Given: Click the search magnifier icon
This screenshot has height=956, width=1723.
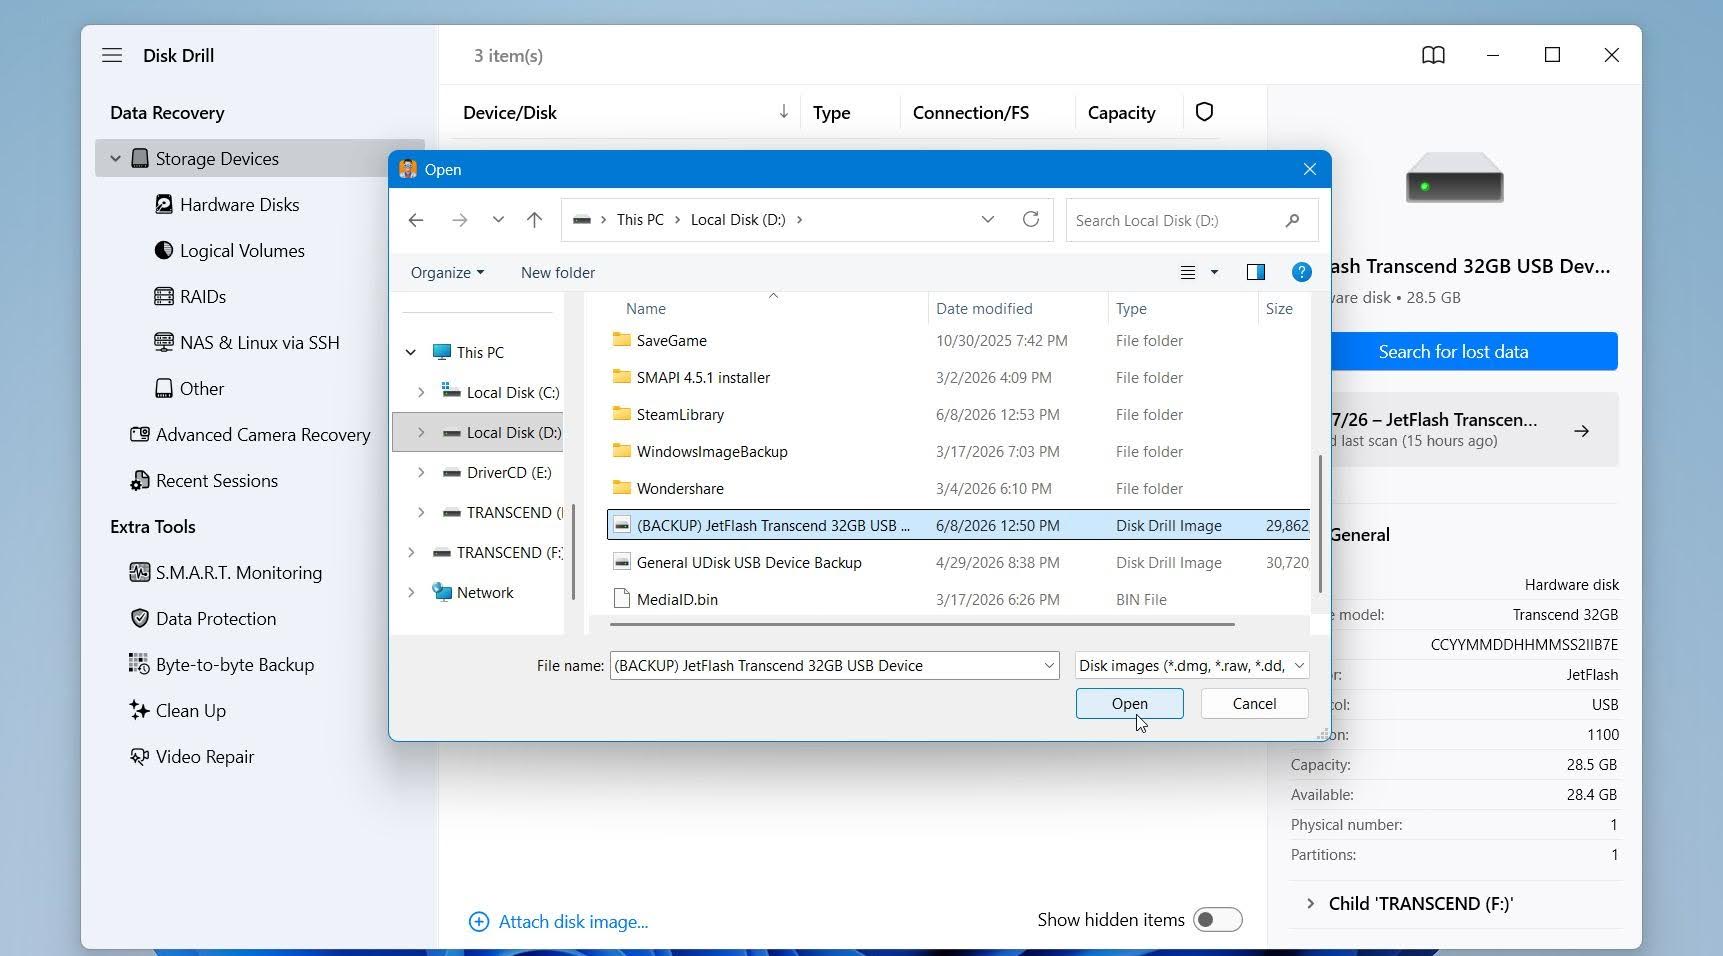Looking at the screenshot, I should click(1292, 220).
